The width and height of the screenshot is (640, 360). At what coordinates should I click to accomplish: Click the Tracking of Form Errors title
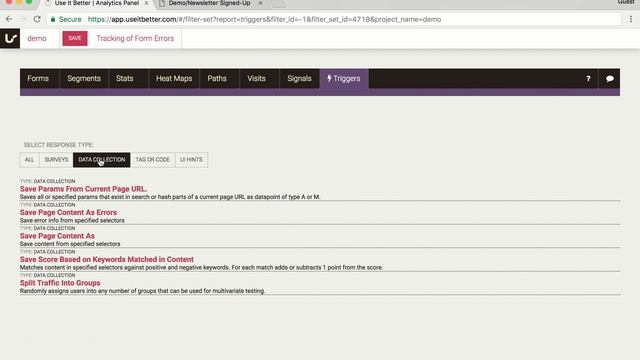[x=135, y=38]
